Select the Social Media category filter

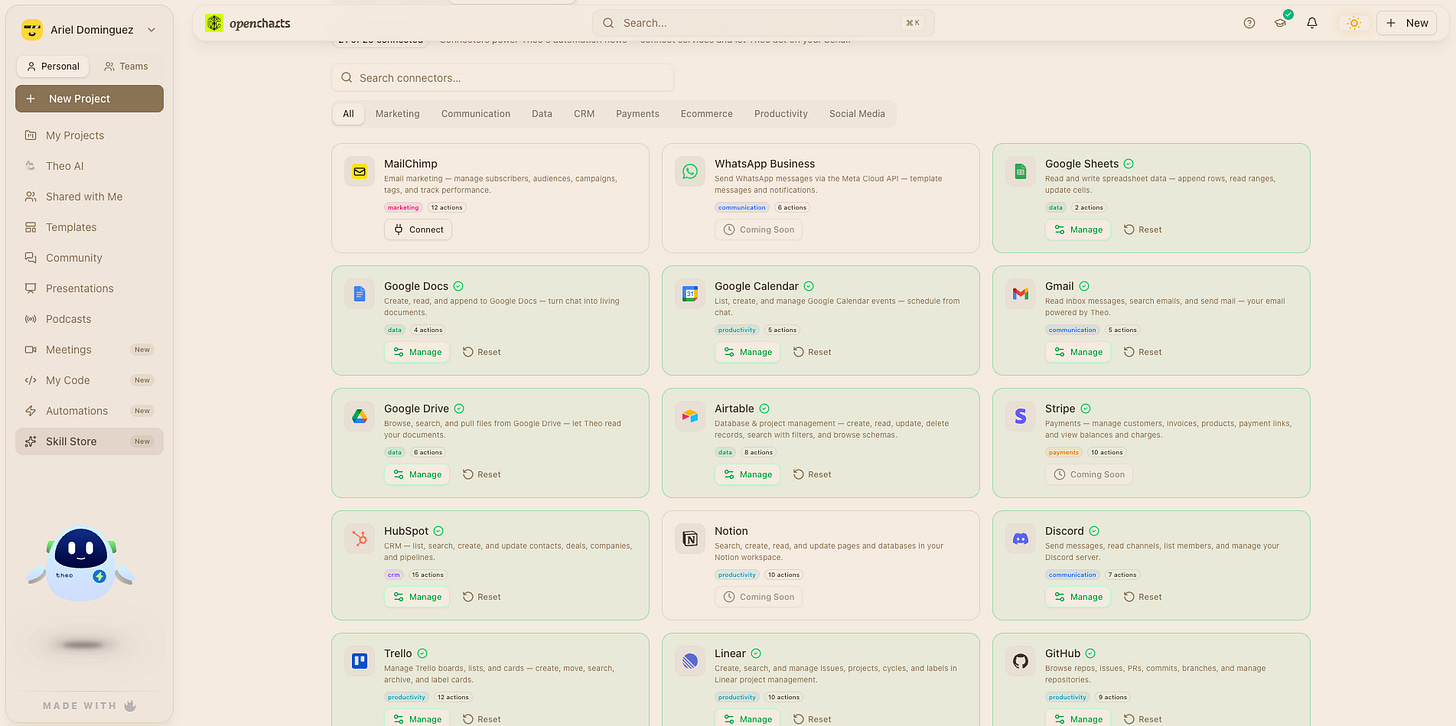(857, 114)
